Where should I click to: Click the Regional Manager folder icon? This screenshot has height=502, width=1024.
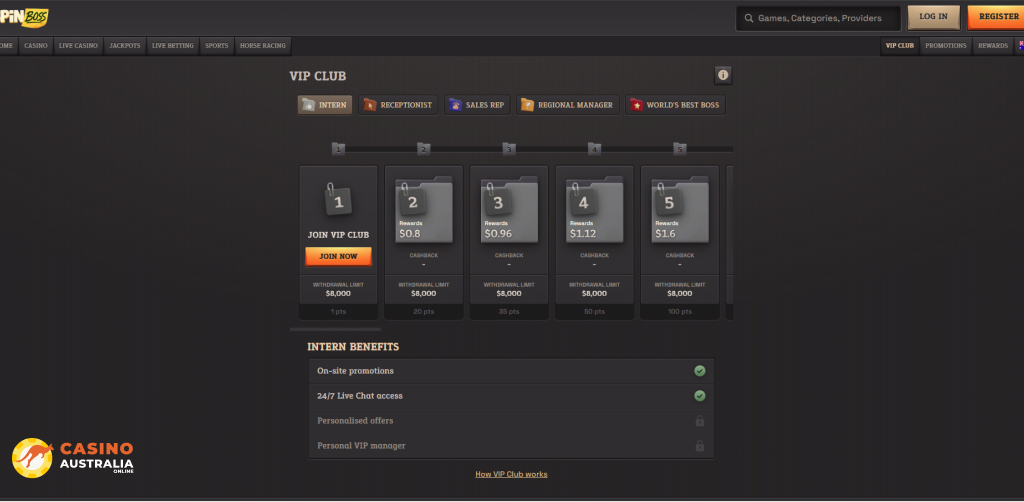pos(527,104)
